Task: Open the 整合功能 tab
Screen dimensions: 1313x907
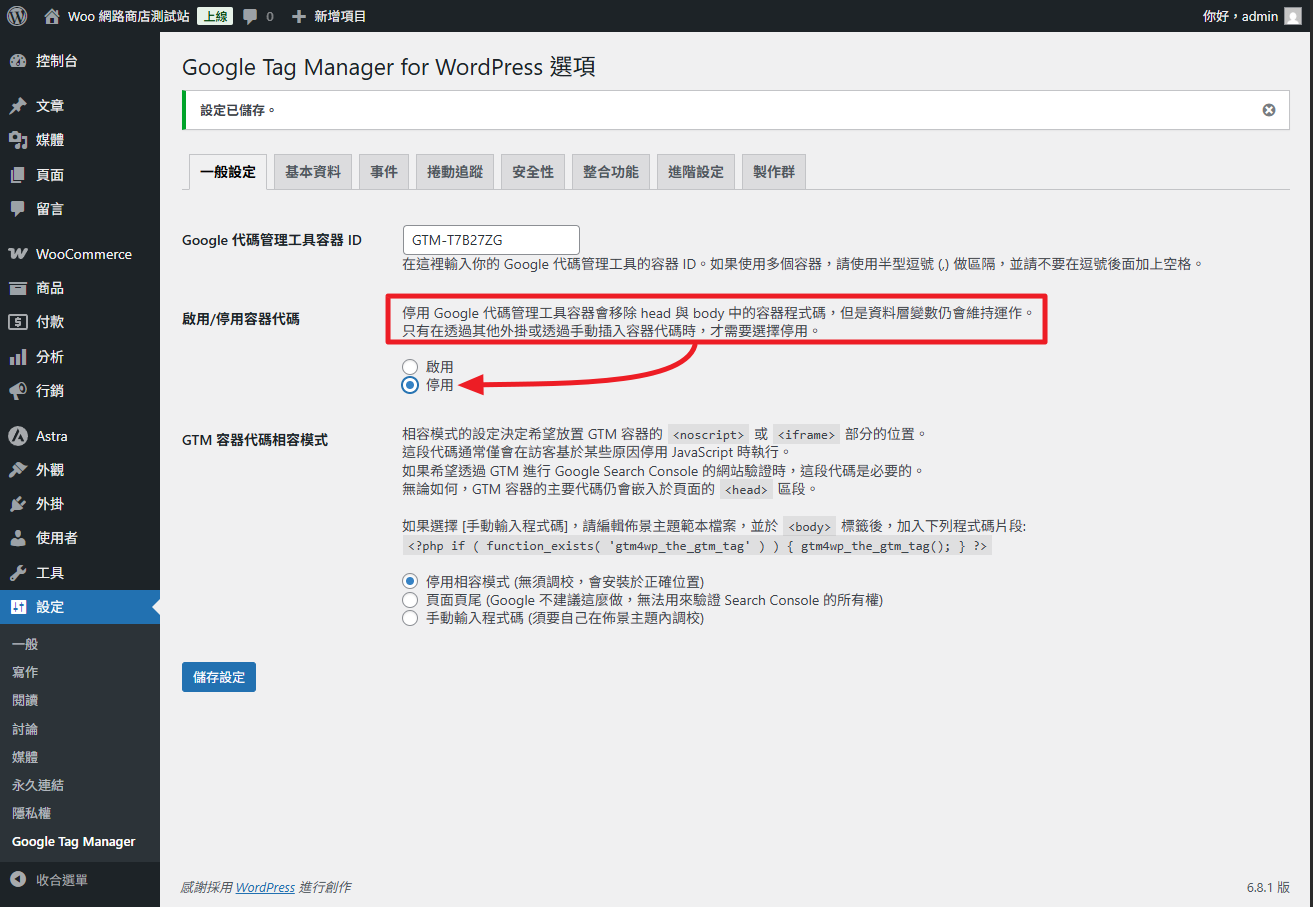Action: click(611, 172)
